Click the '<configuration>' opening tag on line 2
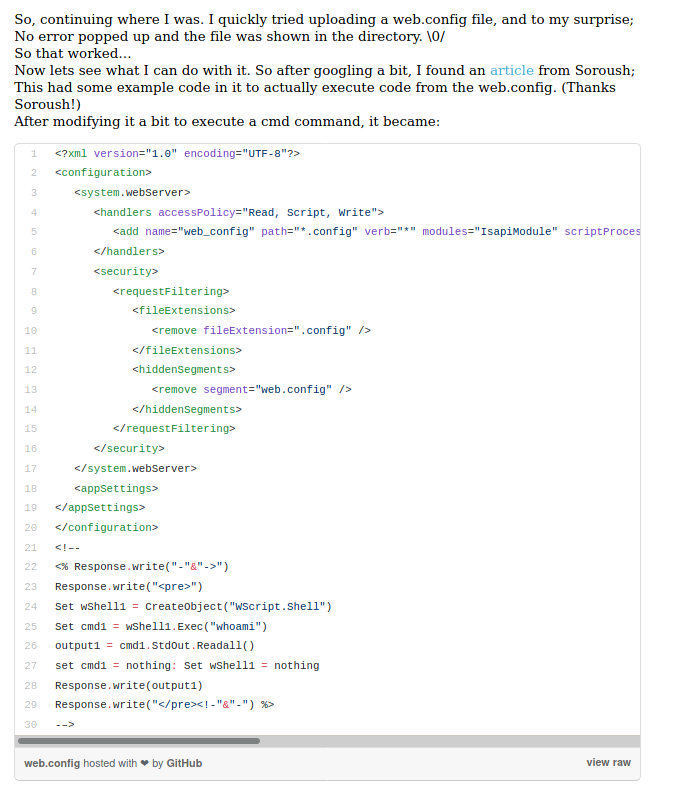Screen dimensions: 698x791 103,173
